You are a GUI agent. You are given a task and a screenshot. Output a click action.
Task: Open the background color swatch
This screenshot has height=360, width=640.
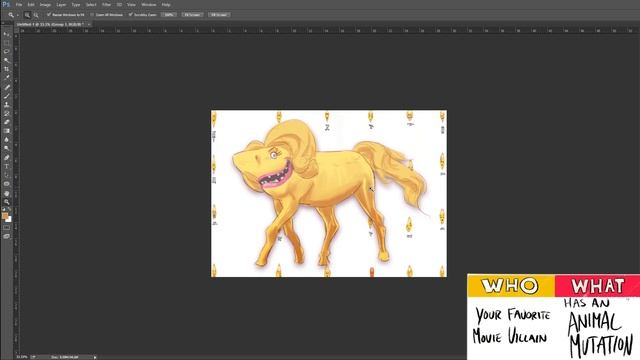[9, 219]
